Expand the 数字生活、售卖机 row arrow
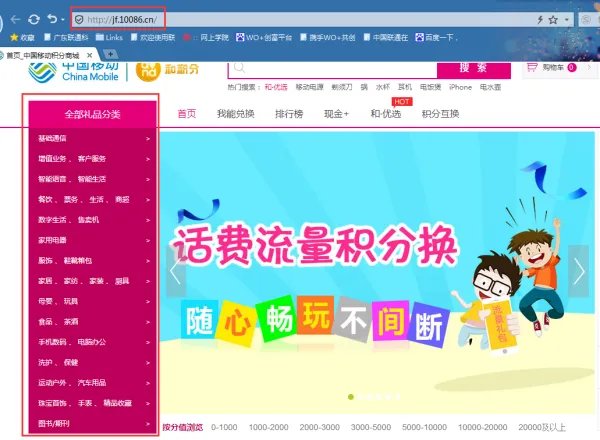Screen dimensions: 600x440 [148, 220]
